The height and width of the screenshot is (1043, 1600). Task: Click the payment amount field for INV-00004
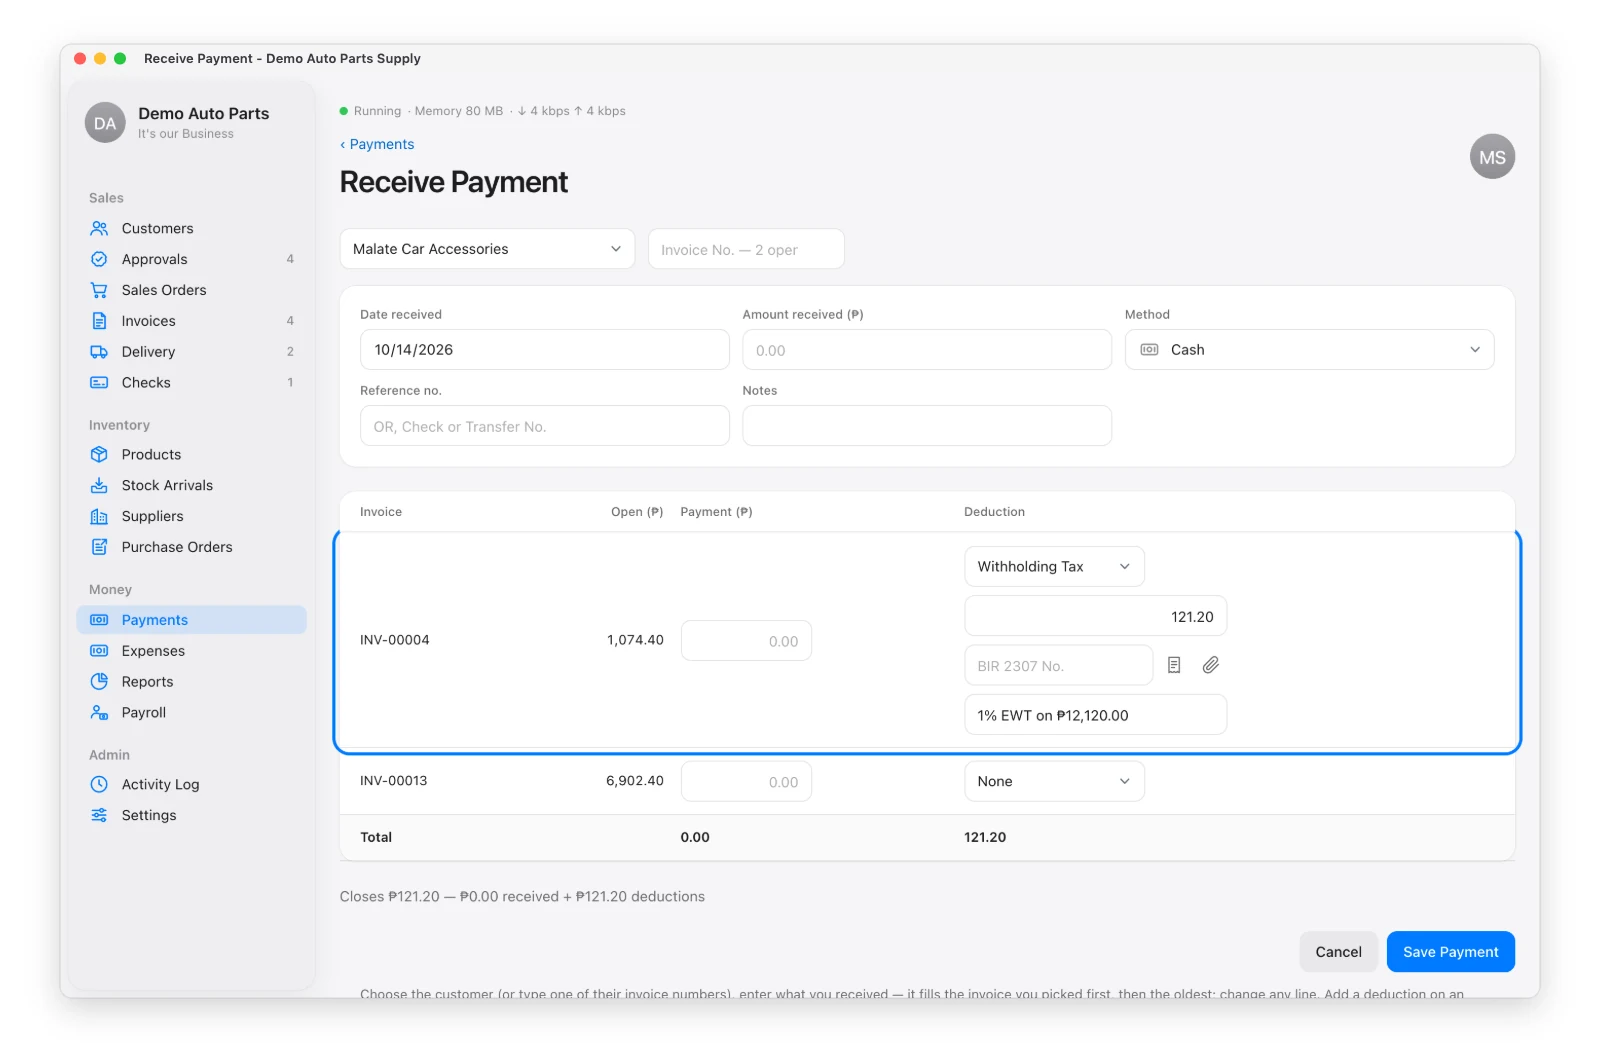pyautogui.click(x=746, y=641)
